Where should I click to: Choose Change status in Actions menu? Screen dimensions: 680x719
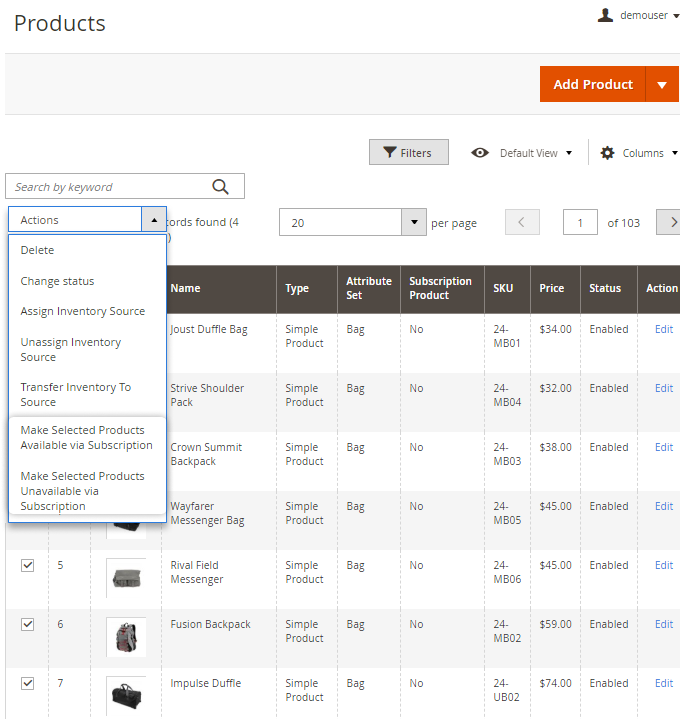coord(57,281)
